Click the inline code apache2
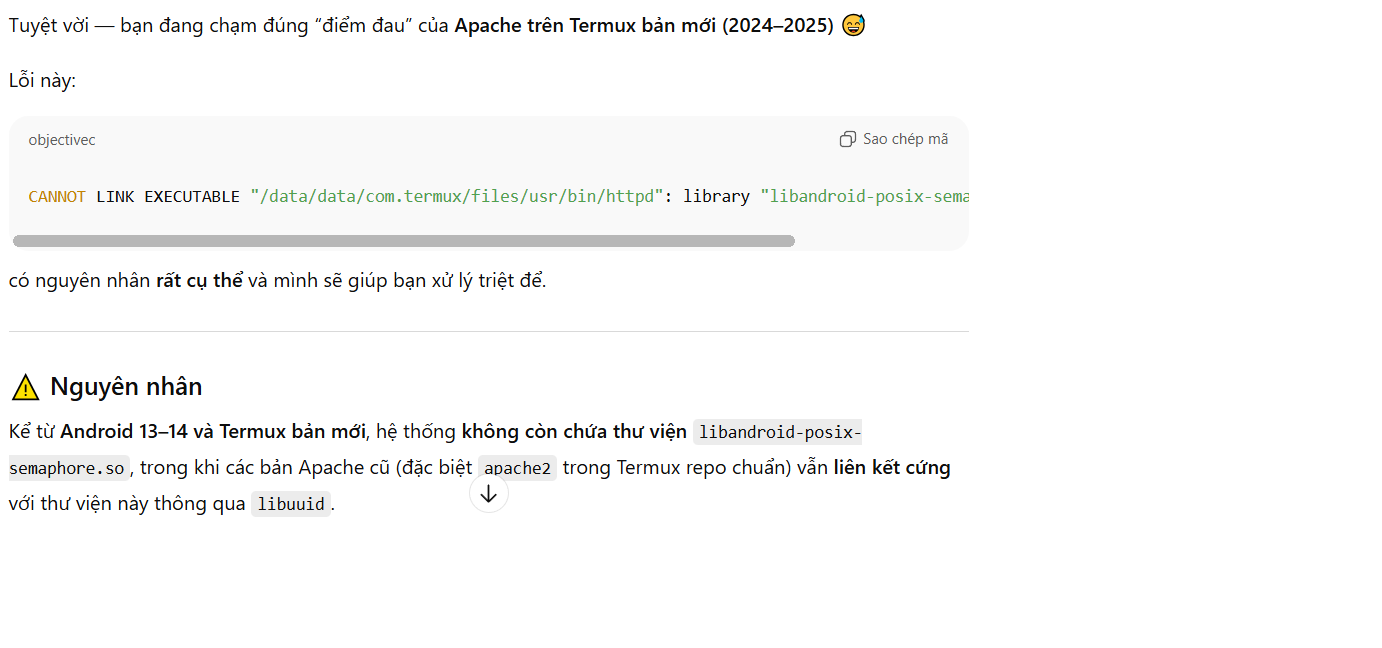Image resolution: width=1382 pixels, height=648 pixels. 518,468
